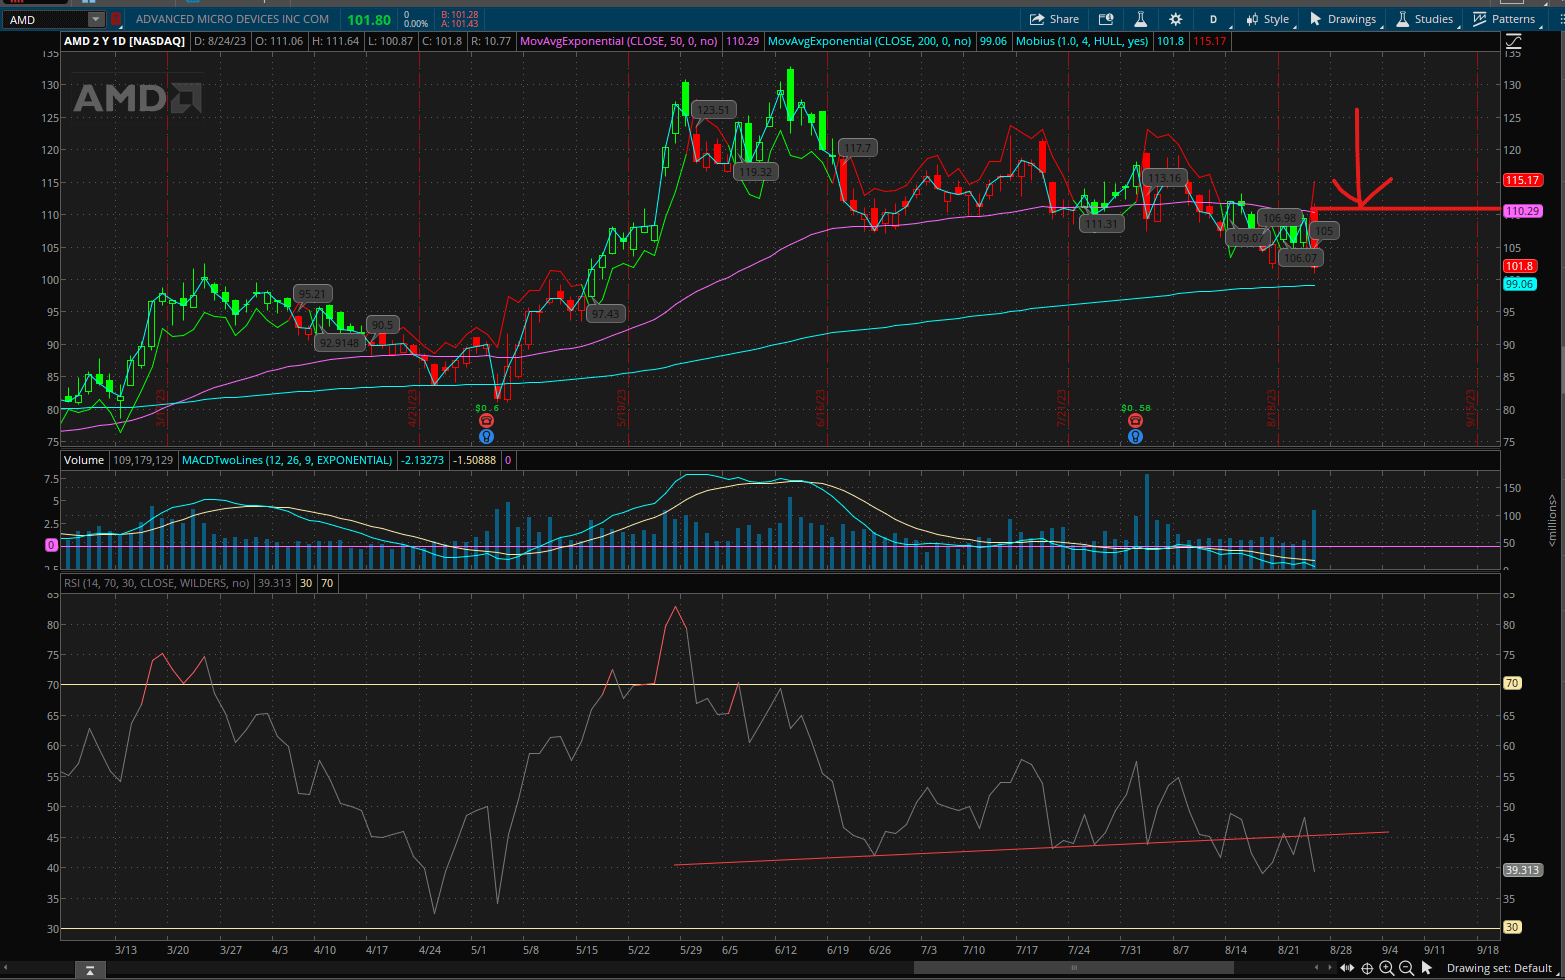Click the MovAvgExponential 200 study label

[870, 41]
